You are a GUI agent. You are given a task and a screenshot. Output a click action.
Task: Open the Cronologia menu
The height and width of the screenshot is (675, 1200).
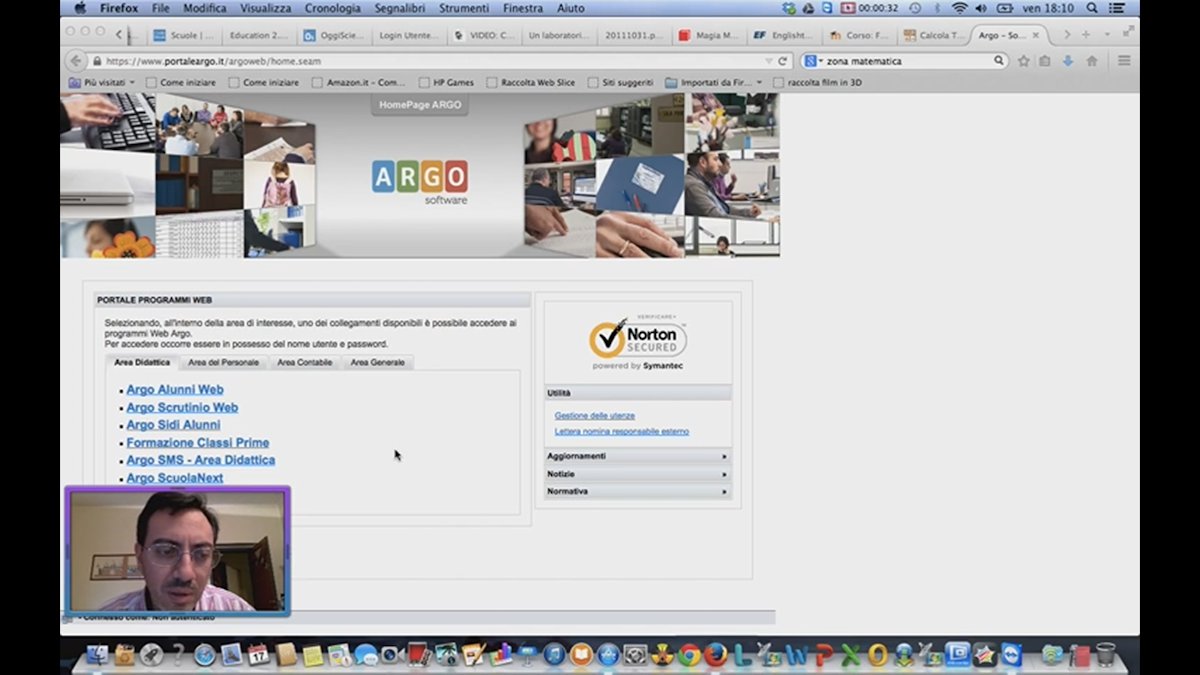333,8
